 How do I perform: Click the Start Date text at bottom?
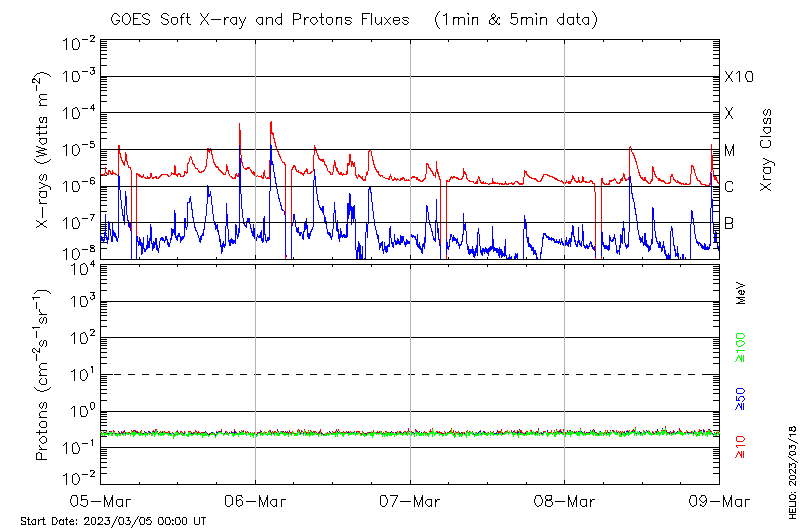113,521
